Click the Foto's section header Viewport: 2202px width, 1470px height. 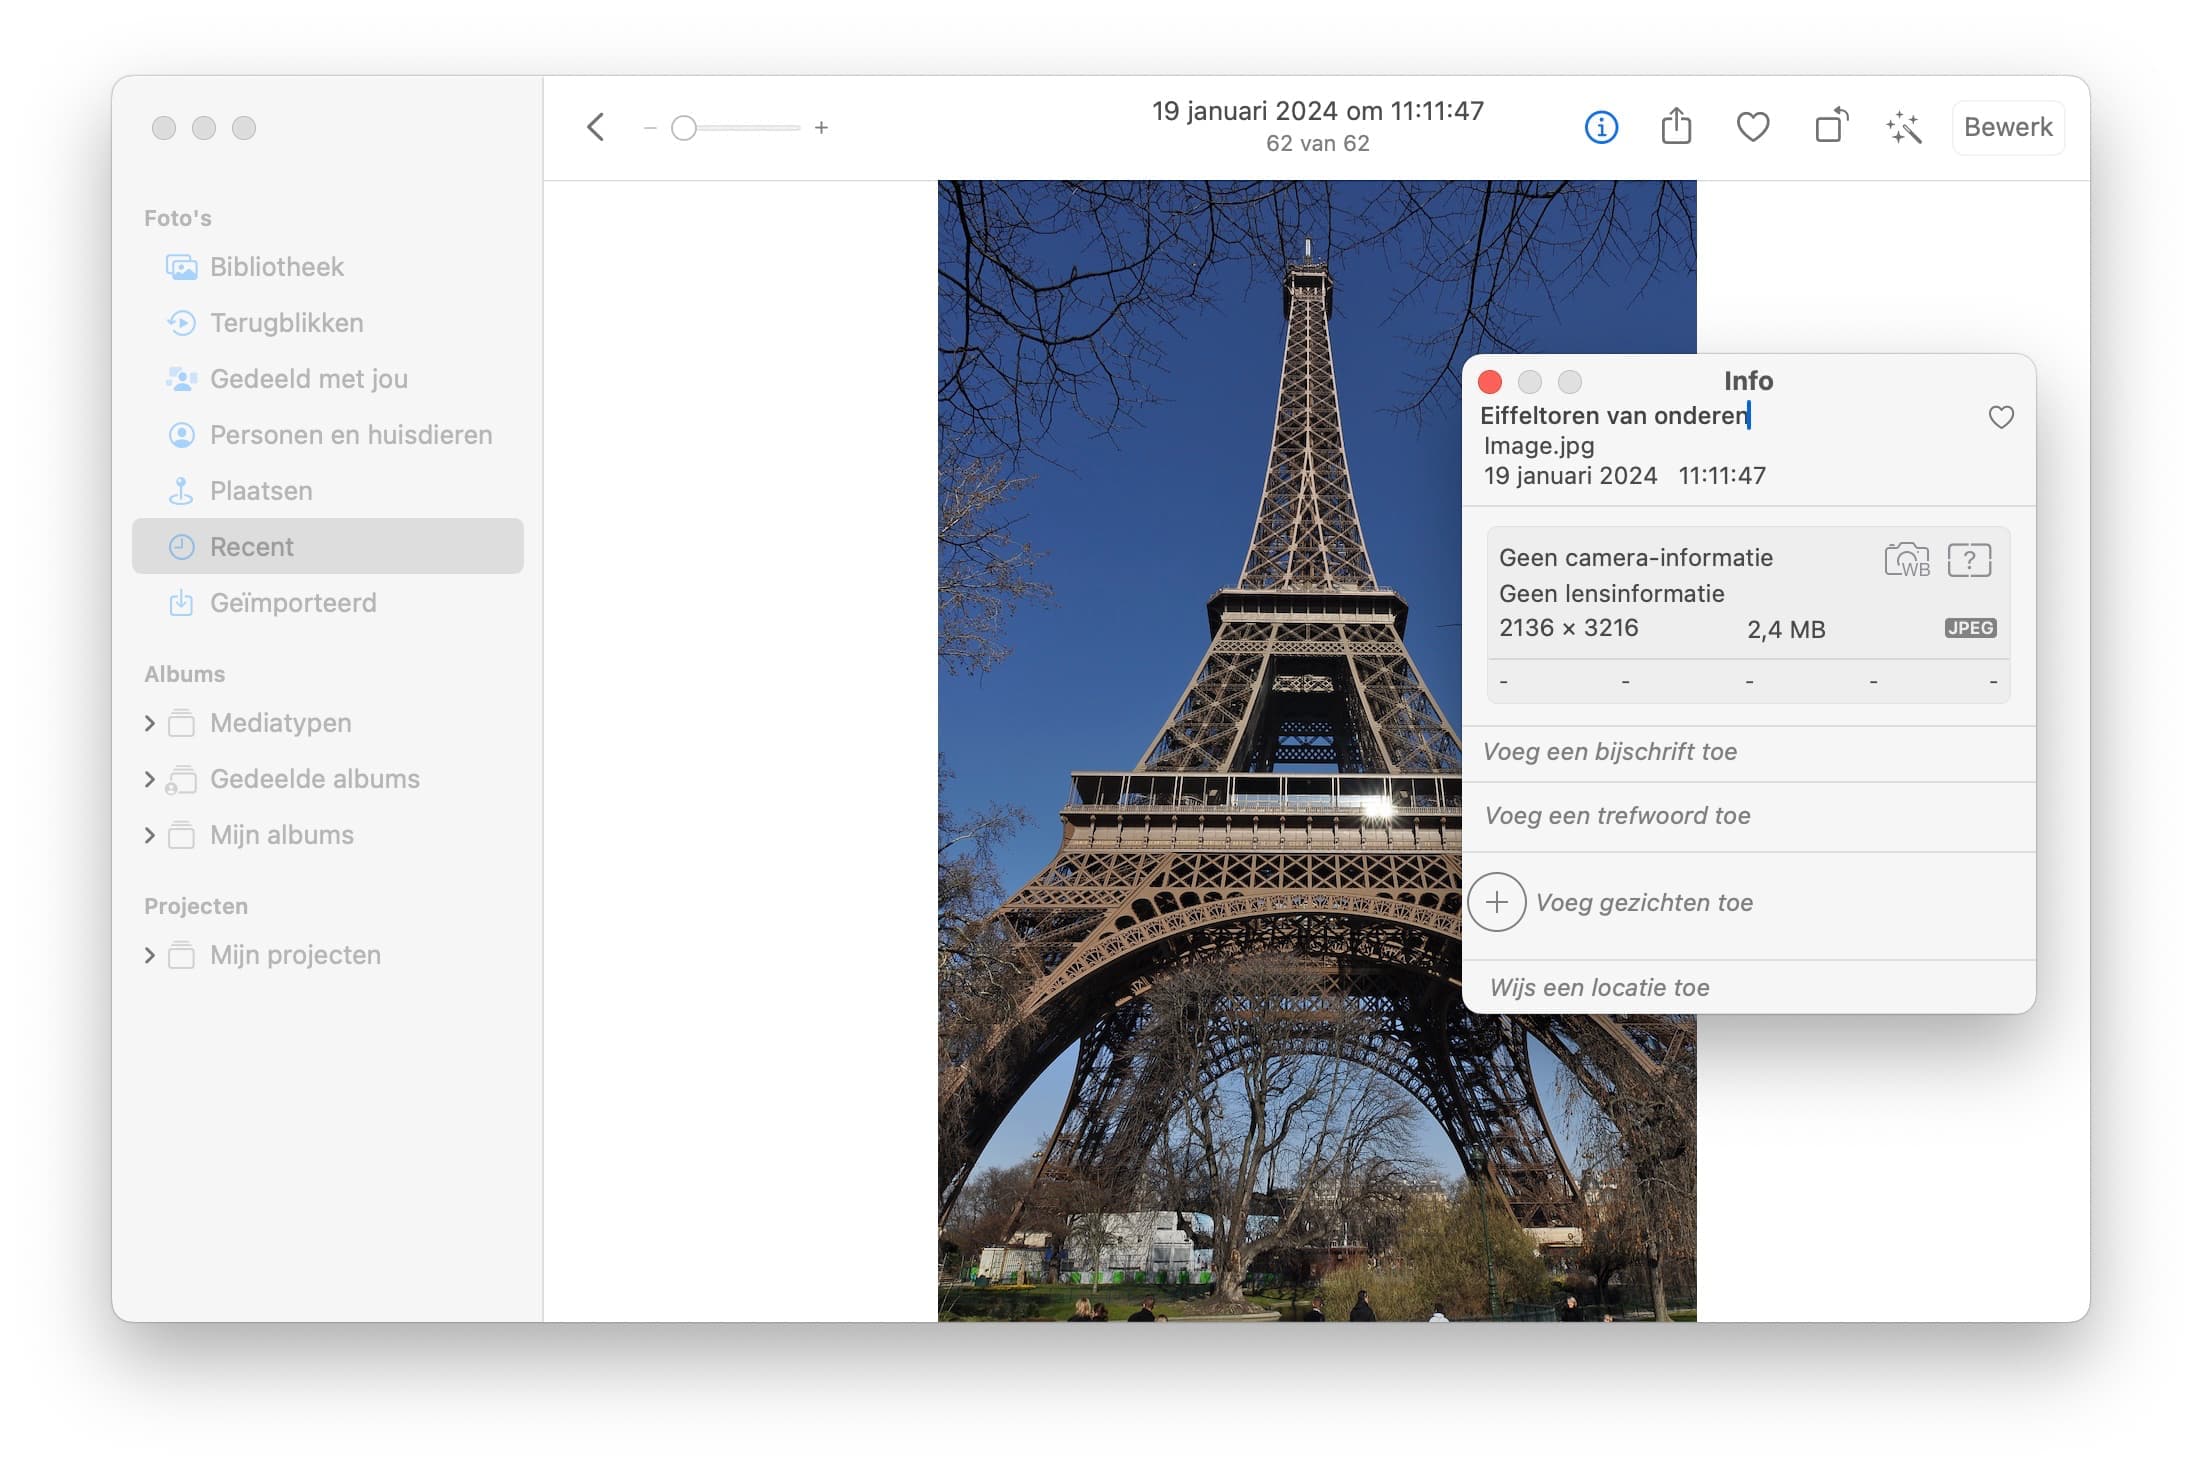coord(178,218)
